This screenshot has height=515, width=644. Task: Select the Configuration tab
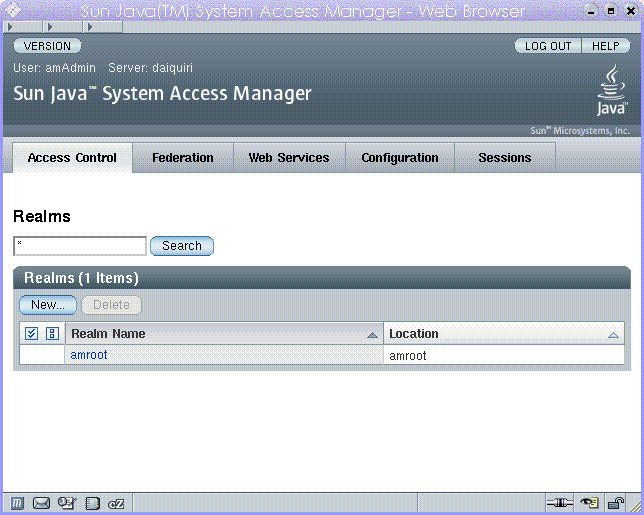click(x=400, y=158)
